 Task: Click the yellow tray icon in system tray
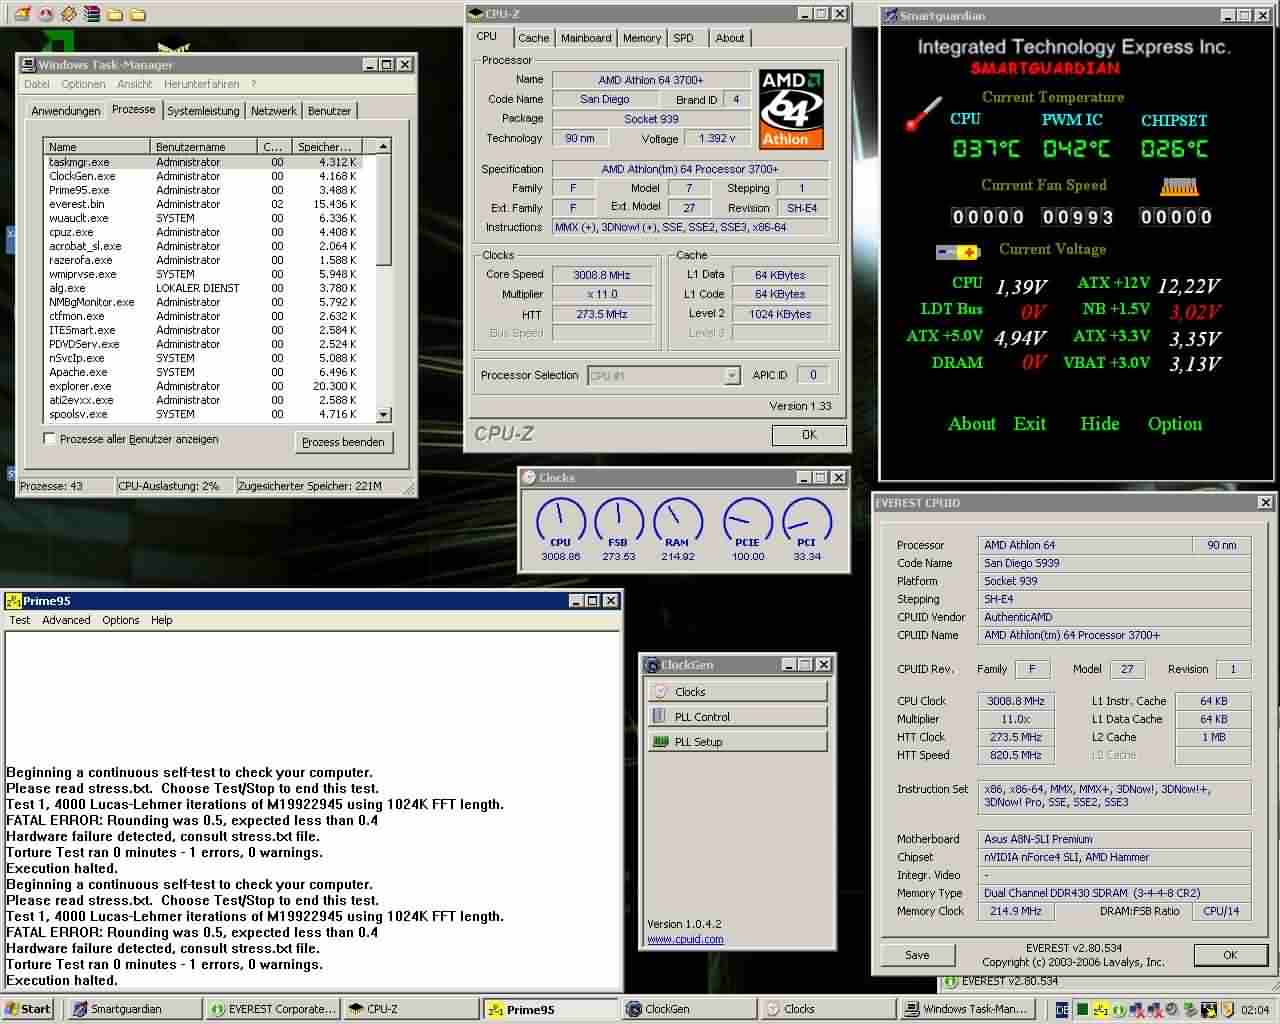[1101, 1010]
